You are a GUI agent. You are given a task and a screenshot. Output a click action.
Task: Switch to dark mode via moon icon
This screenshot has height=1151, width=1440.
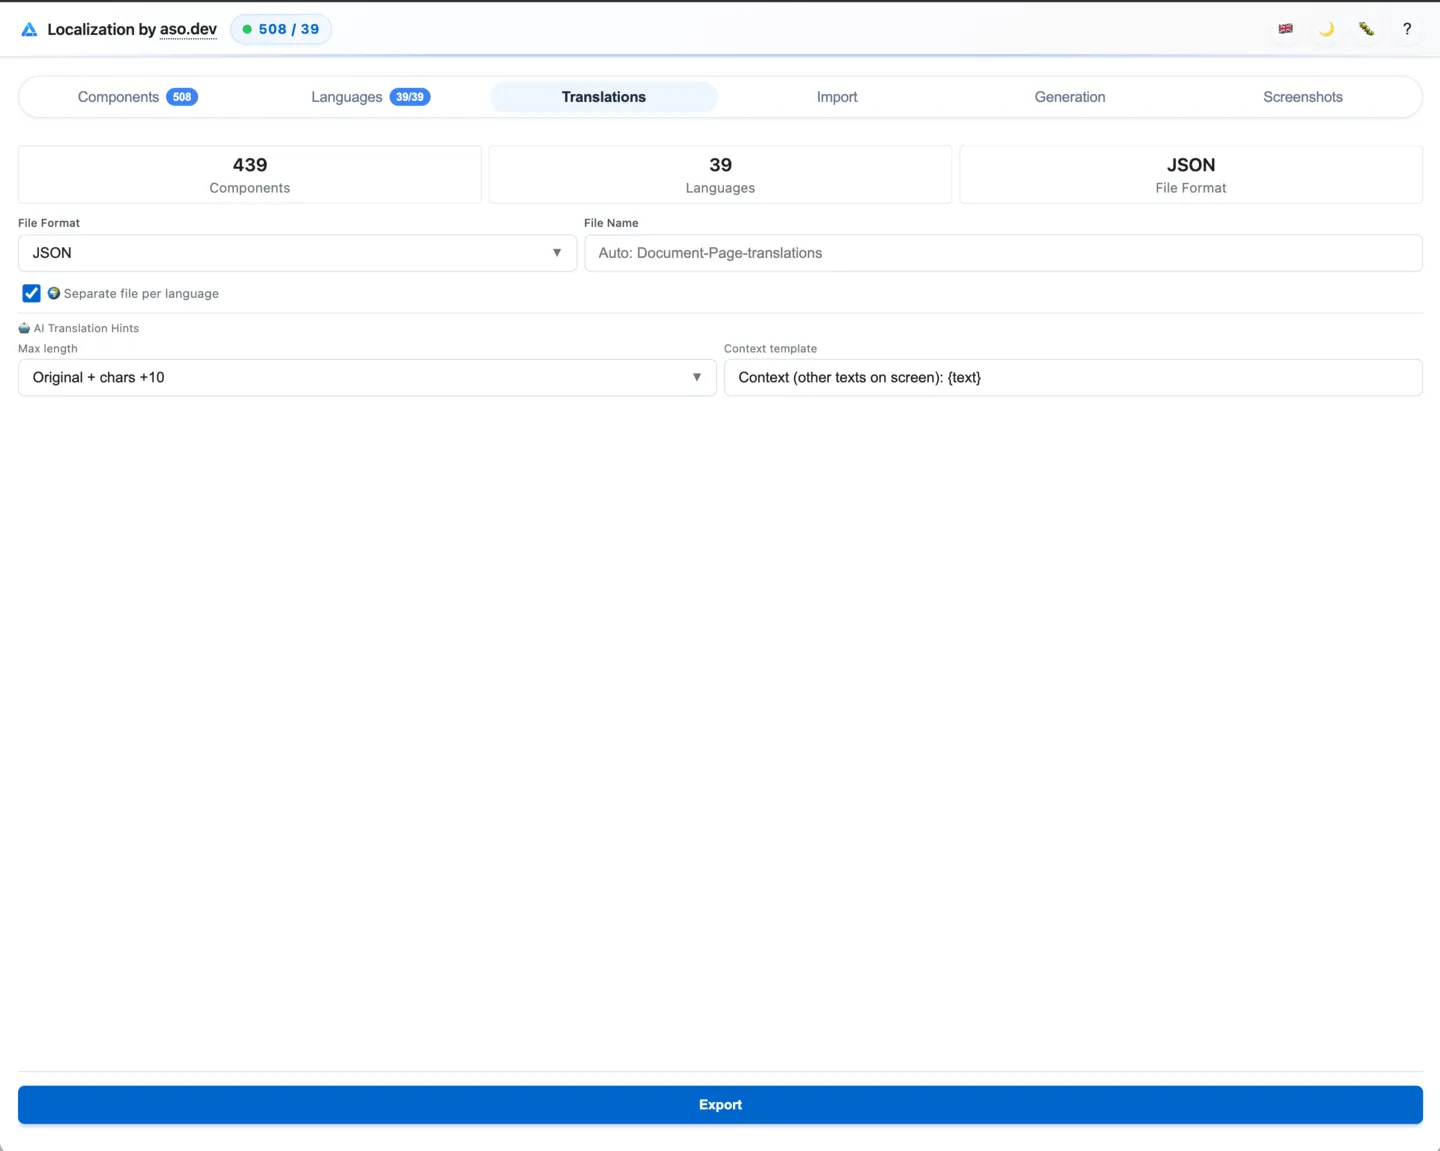pyautogui.click(x=1326, y=29)
